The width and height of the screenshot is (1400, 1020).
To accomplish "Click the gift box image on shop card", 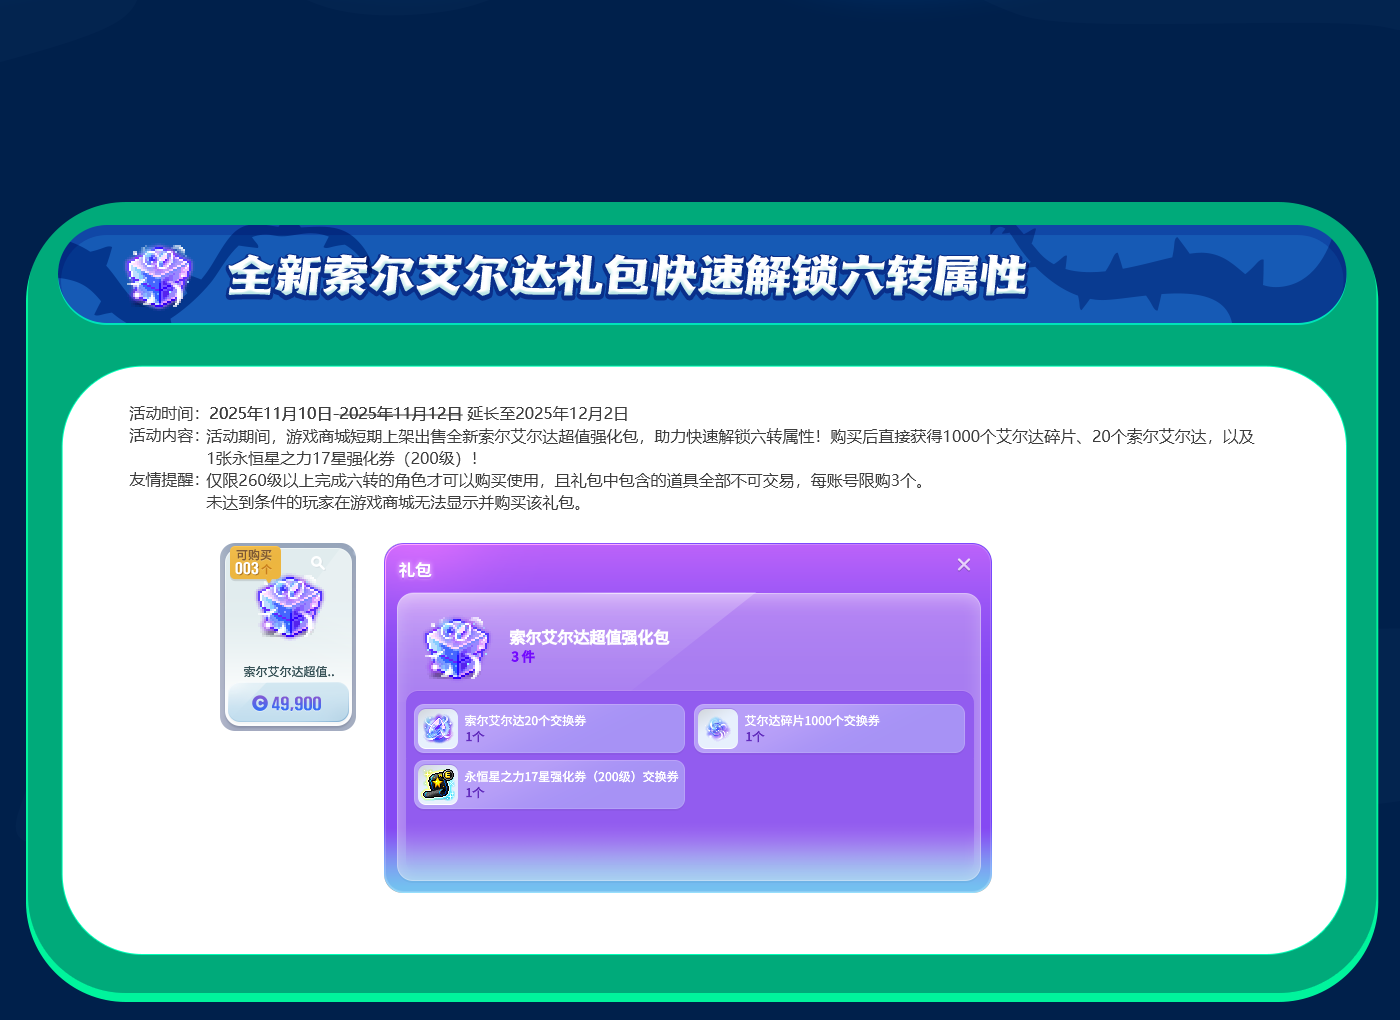I will 289,607.
